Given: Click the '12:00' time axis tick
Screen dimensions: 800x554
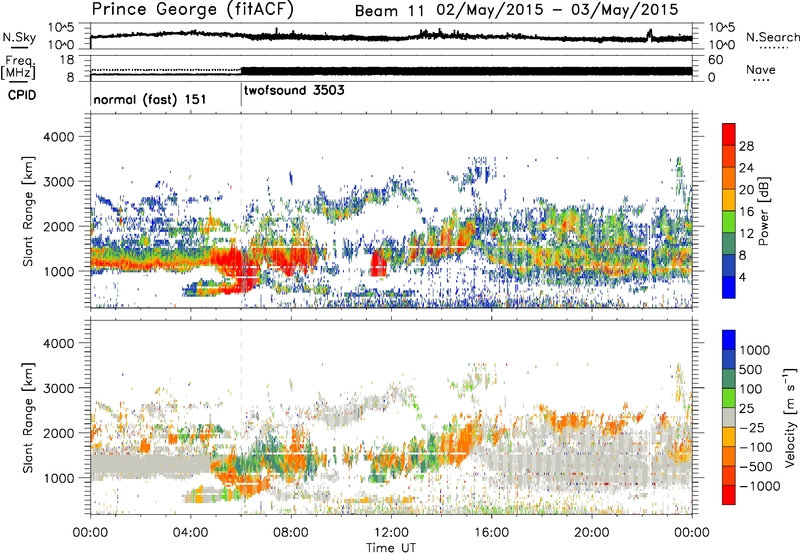Looking at the screenshot, I should coord(391,533).
